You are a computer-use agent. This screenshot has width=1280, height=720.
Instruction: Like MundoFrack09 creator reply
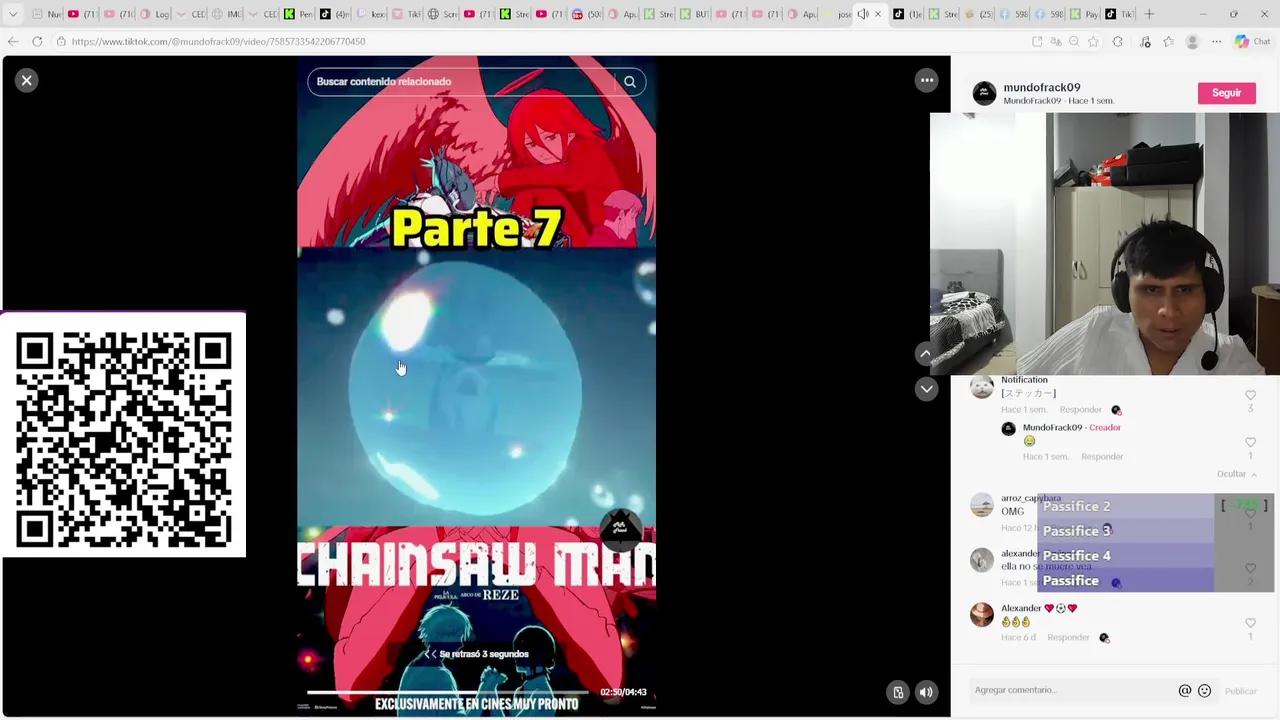(1250, 442)
